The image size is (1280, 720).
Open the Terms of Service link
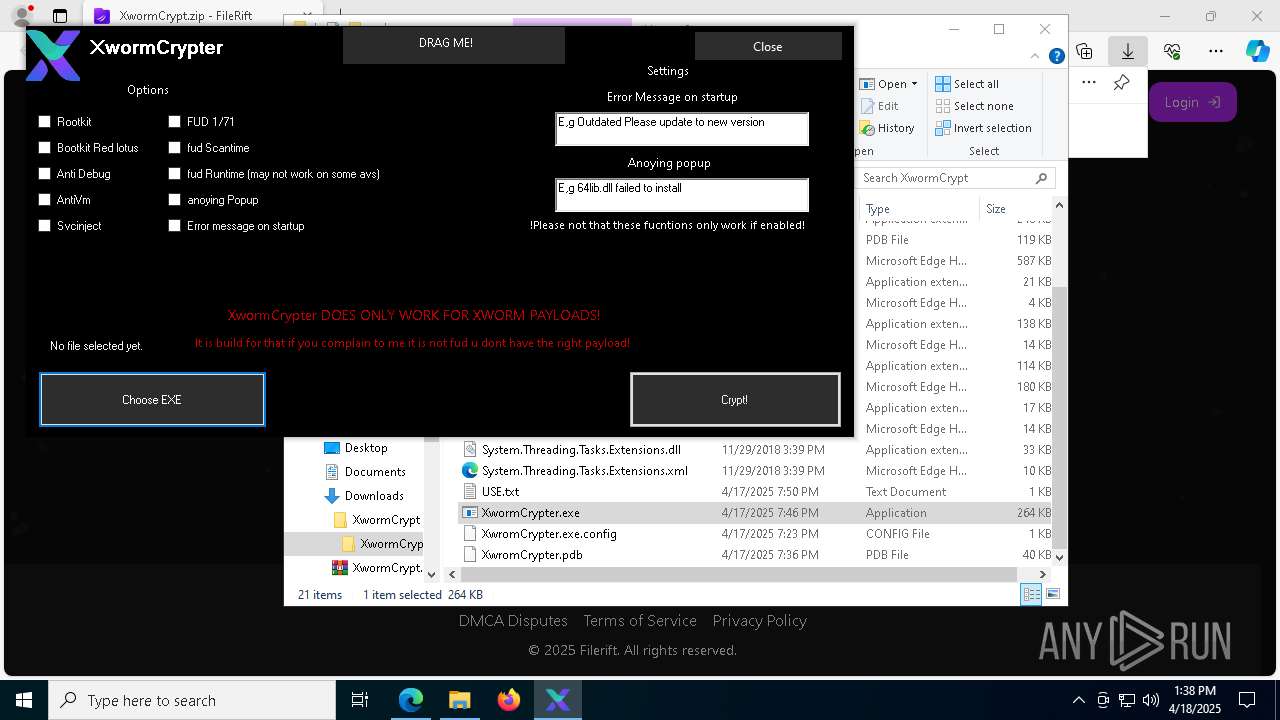click(x=640, y=621)
